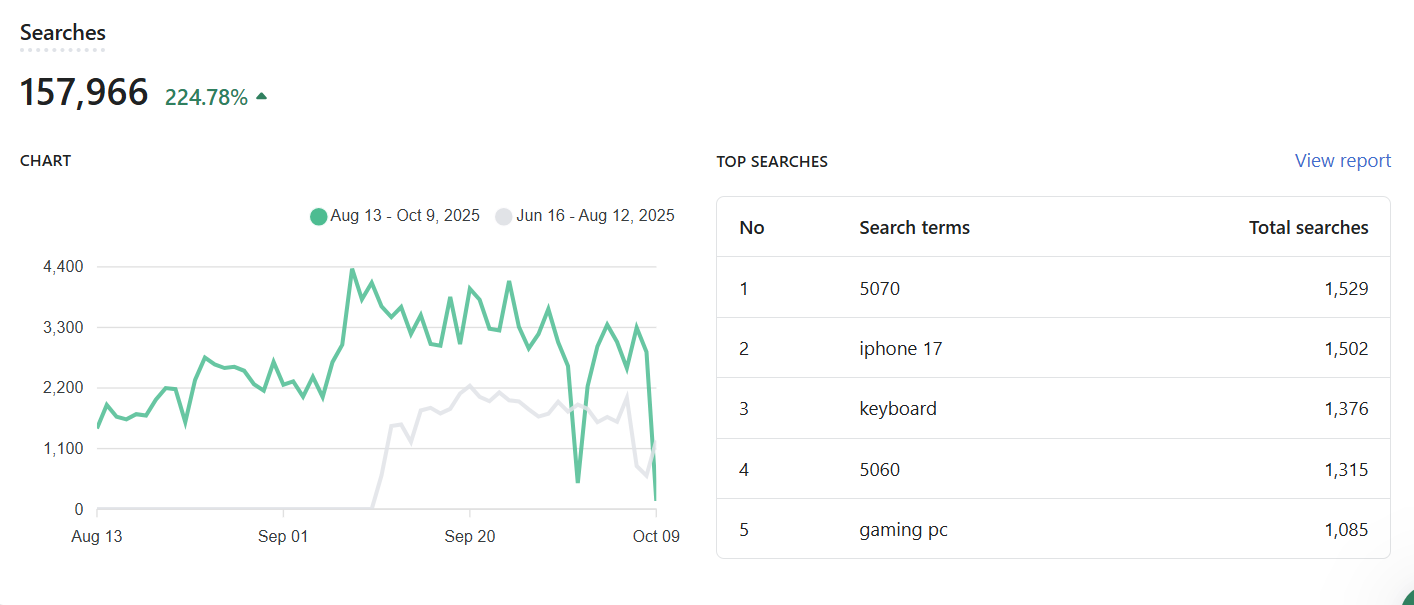Viewport: 1414px width, 605px height.
Task: Click the 4,400 label on the y-axis
Action: tap(63, 267)
